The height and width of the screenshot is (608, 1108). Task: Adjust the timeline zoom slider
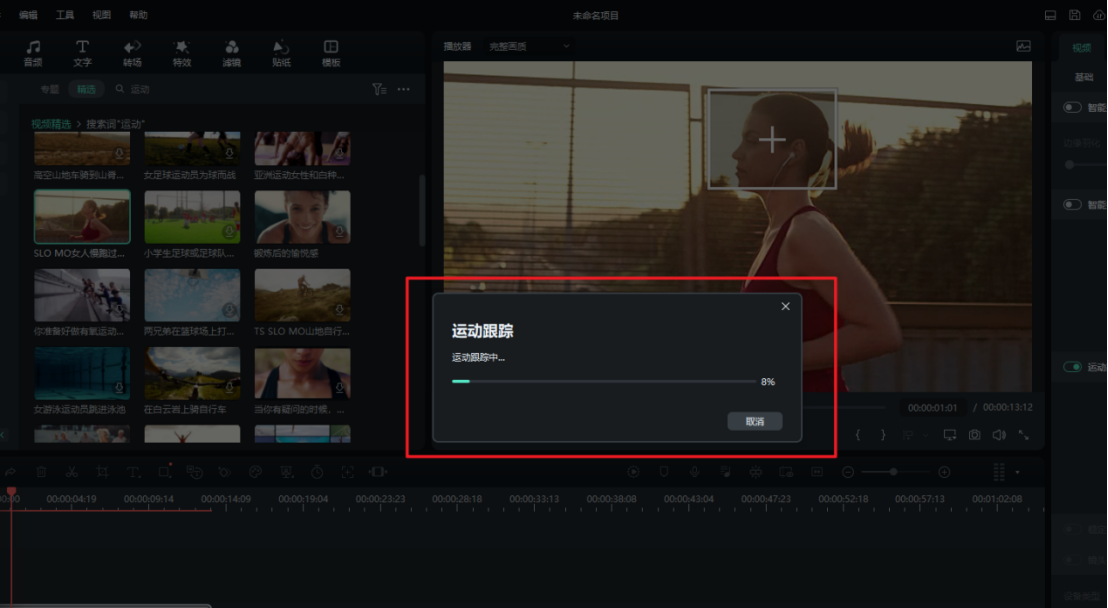(x=893, y=472)
